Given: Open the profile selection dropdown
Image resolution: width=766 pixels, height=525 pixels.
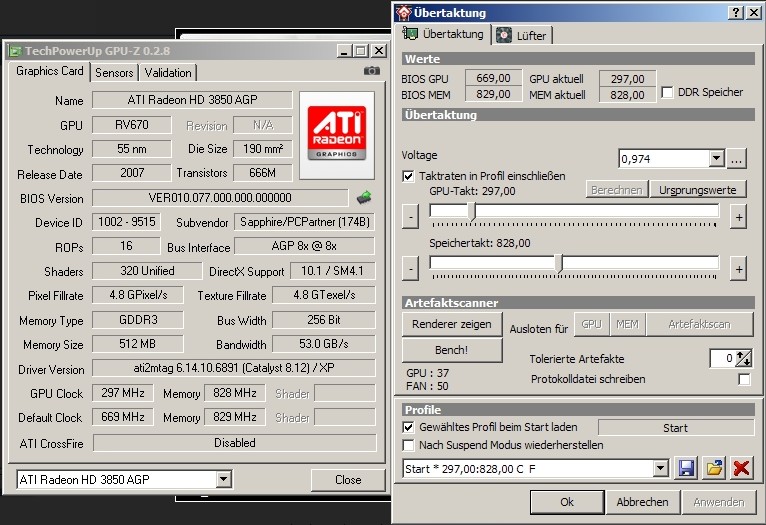Looking at the screenshot, I should click(x=660, y=469).
